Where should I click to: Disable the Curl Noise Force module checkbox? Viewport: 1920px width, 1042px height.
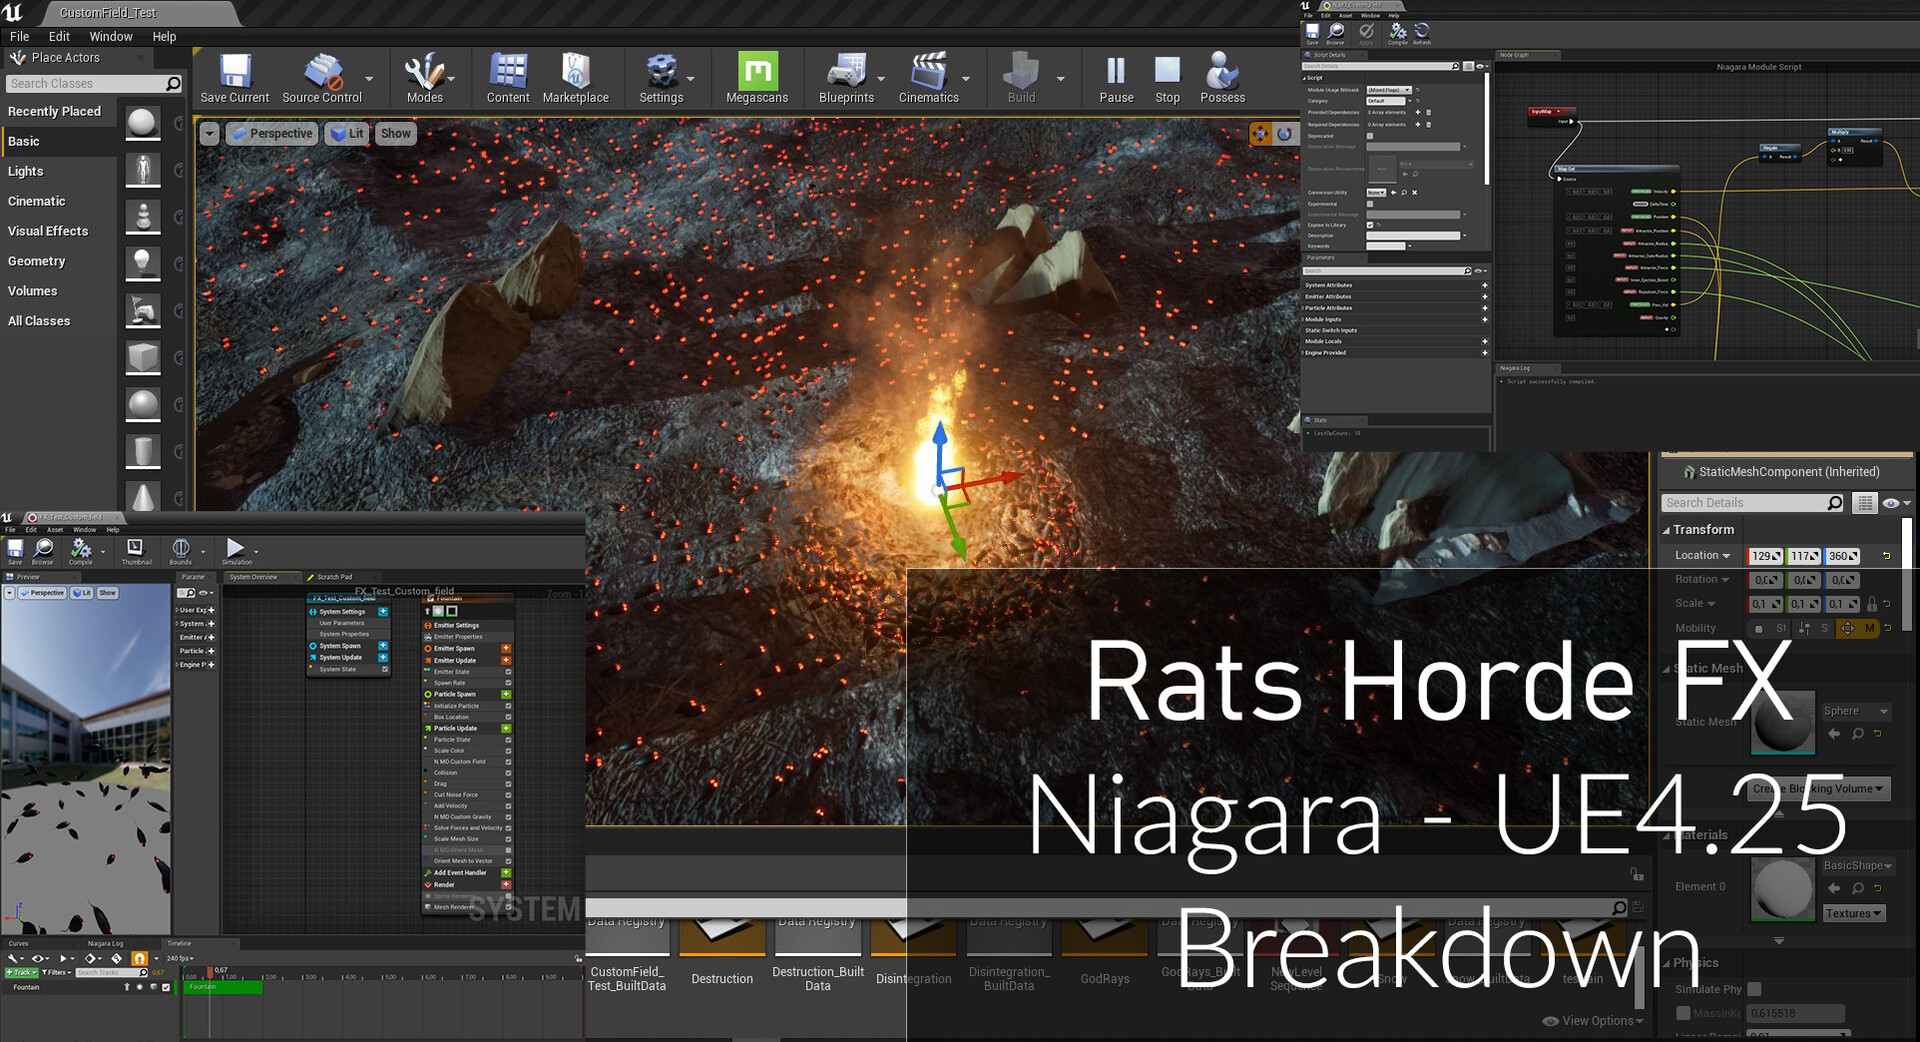(x=507, y=794)
